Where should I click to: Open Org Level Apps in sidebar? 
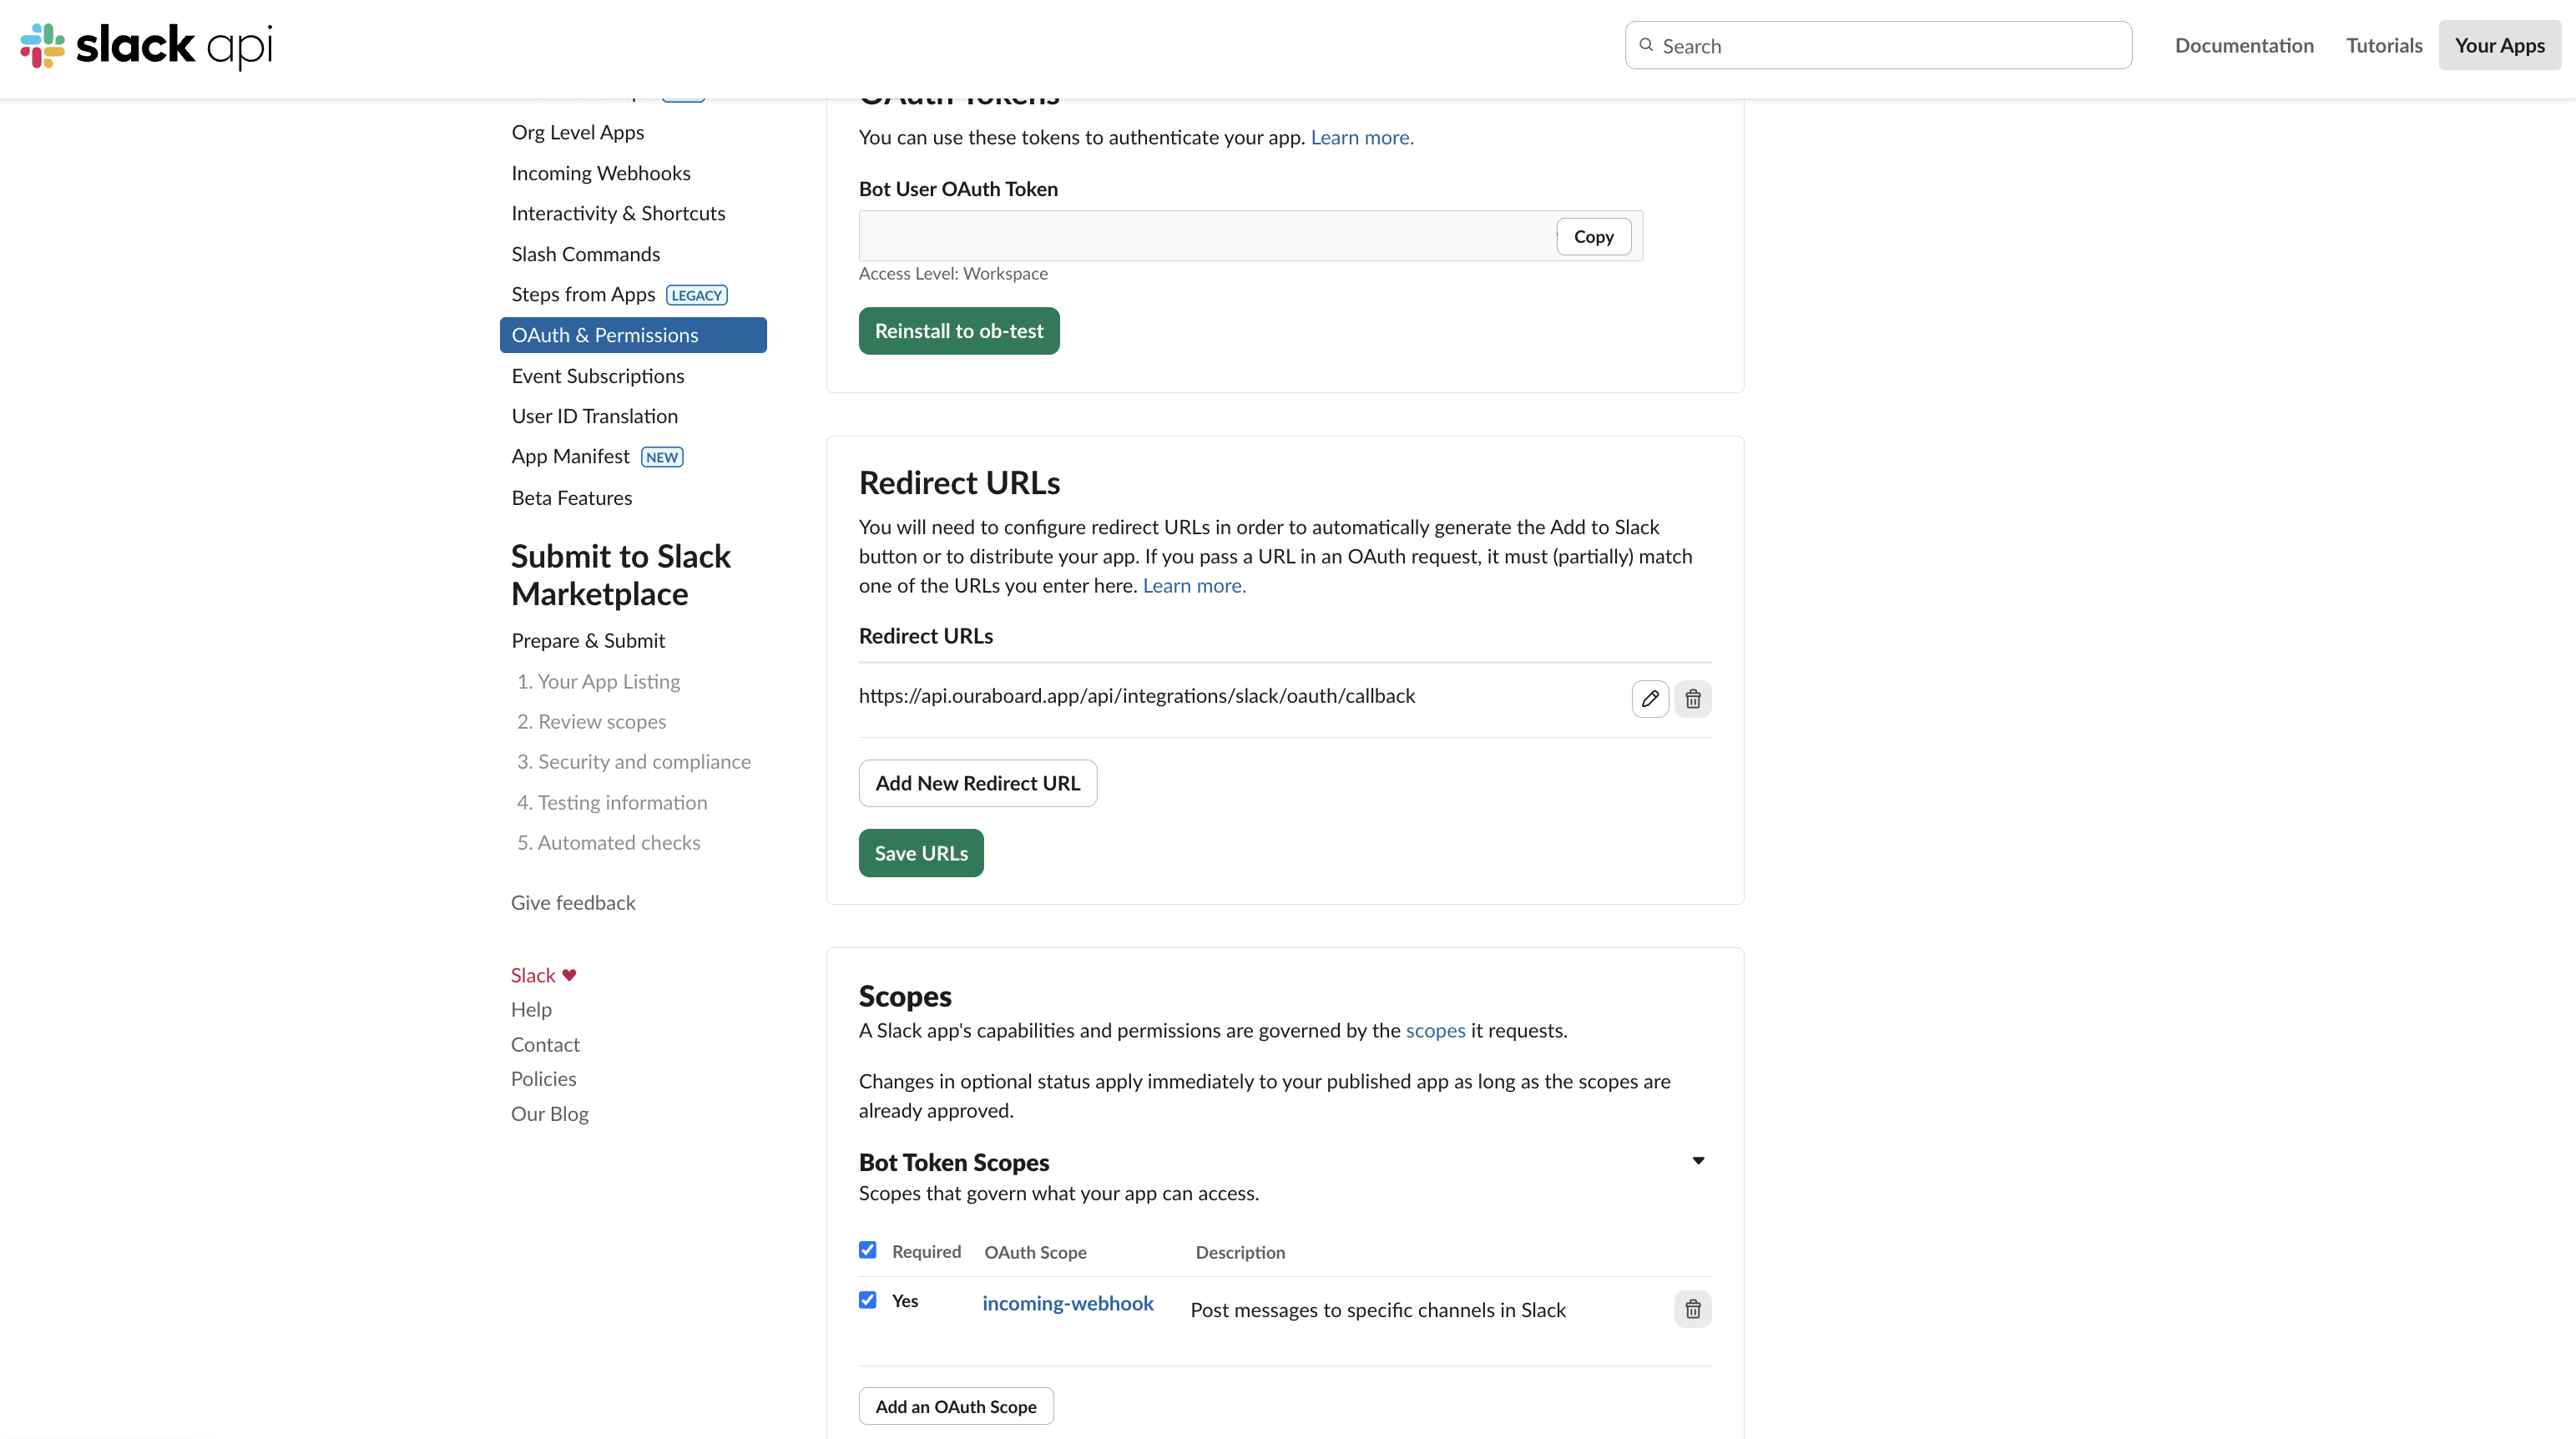(578, 132)
